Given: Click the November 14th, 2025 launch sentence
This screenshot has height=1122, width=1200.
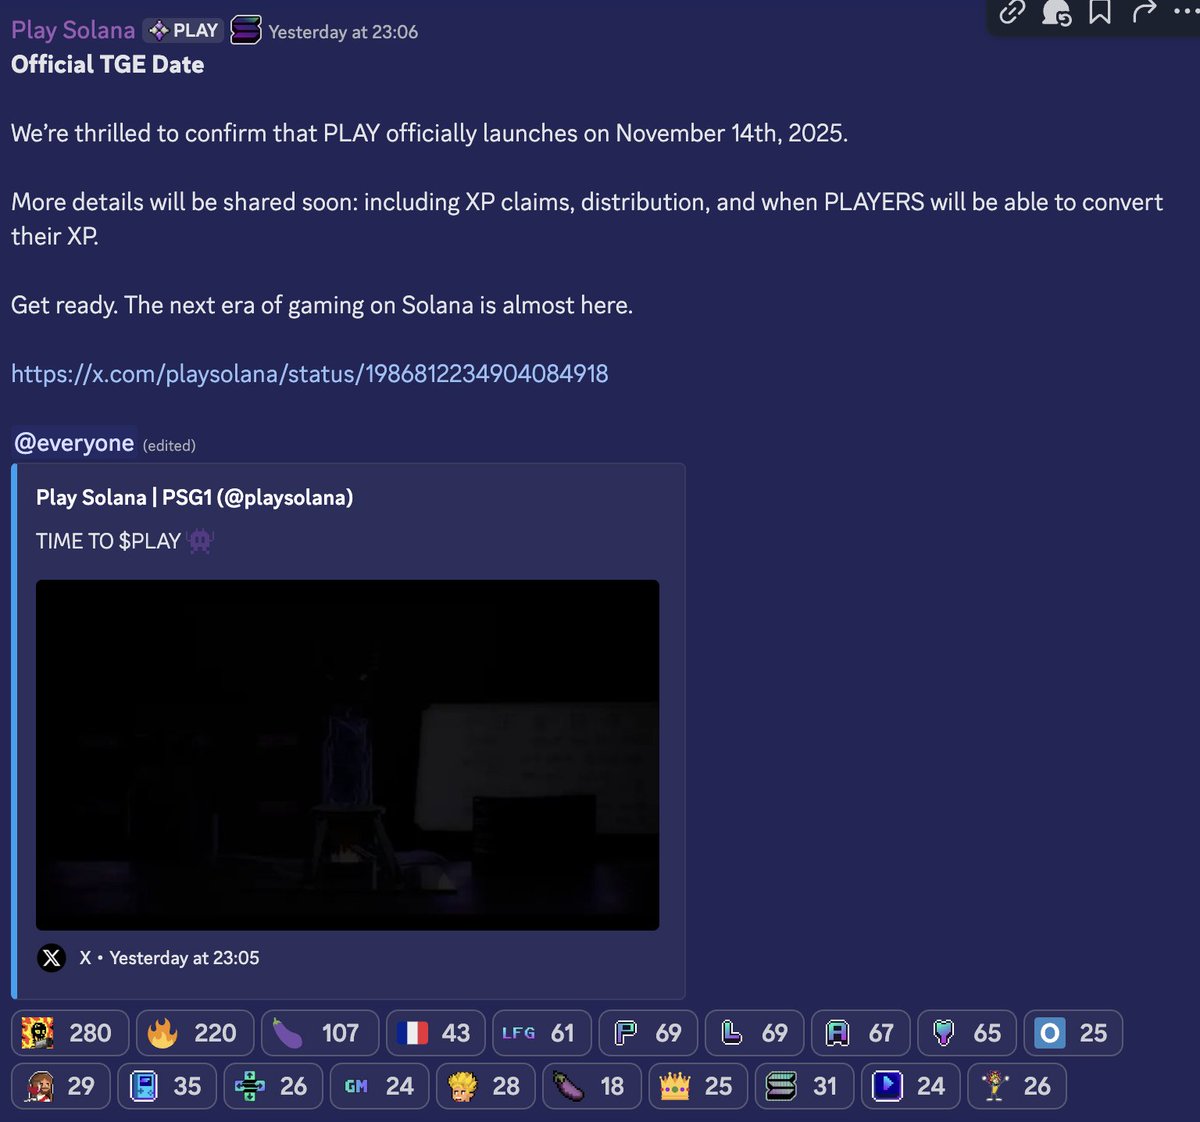Looking at the screenshot, I should (x=429, y=134).
